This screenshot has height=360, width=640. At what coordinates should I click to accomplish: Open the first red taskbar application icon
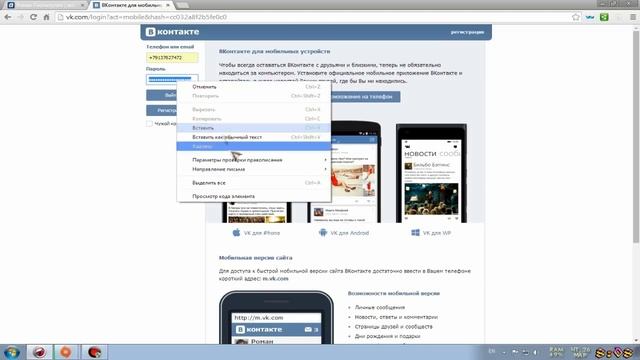(39, 352)
